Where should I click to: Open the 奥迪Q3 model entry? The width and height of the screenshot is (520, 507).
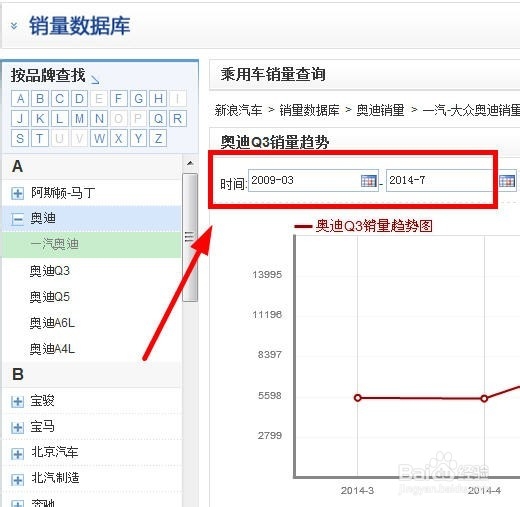tap(50, 271)
